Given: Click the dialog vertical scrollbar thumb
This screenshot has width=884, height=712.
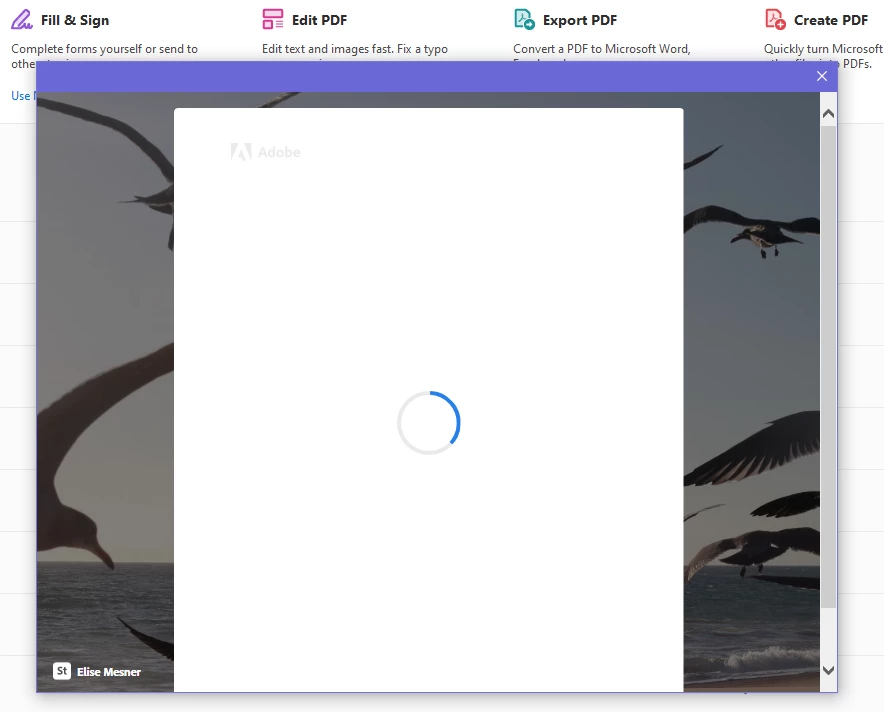Looking at the screenshot, I should [x=828, y=366].
